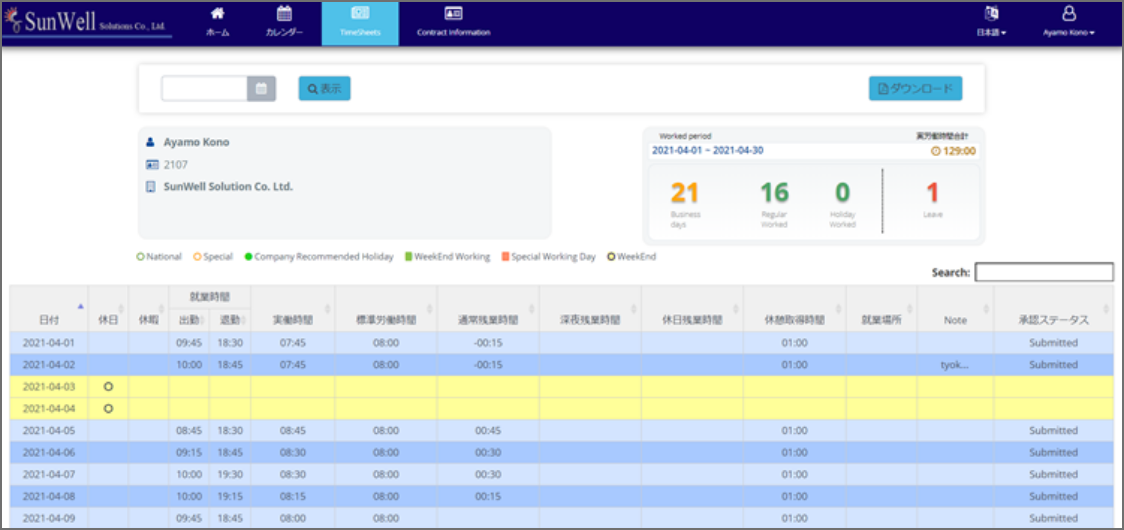This screenshot has width=1124, height=530.
Task: Click the worked period 2021-04-01 ~ 2021-04-30
Action: pyautogui.click(x=706, y=151)
